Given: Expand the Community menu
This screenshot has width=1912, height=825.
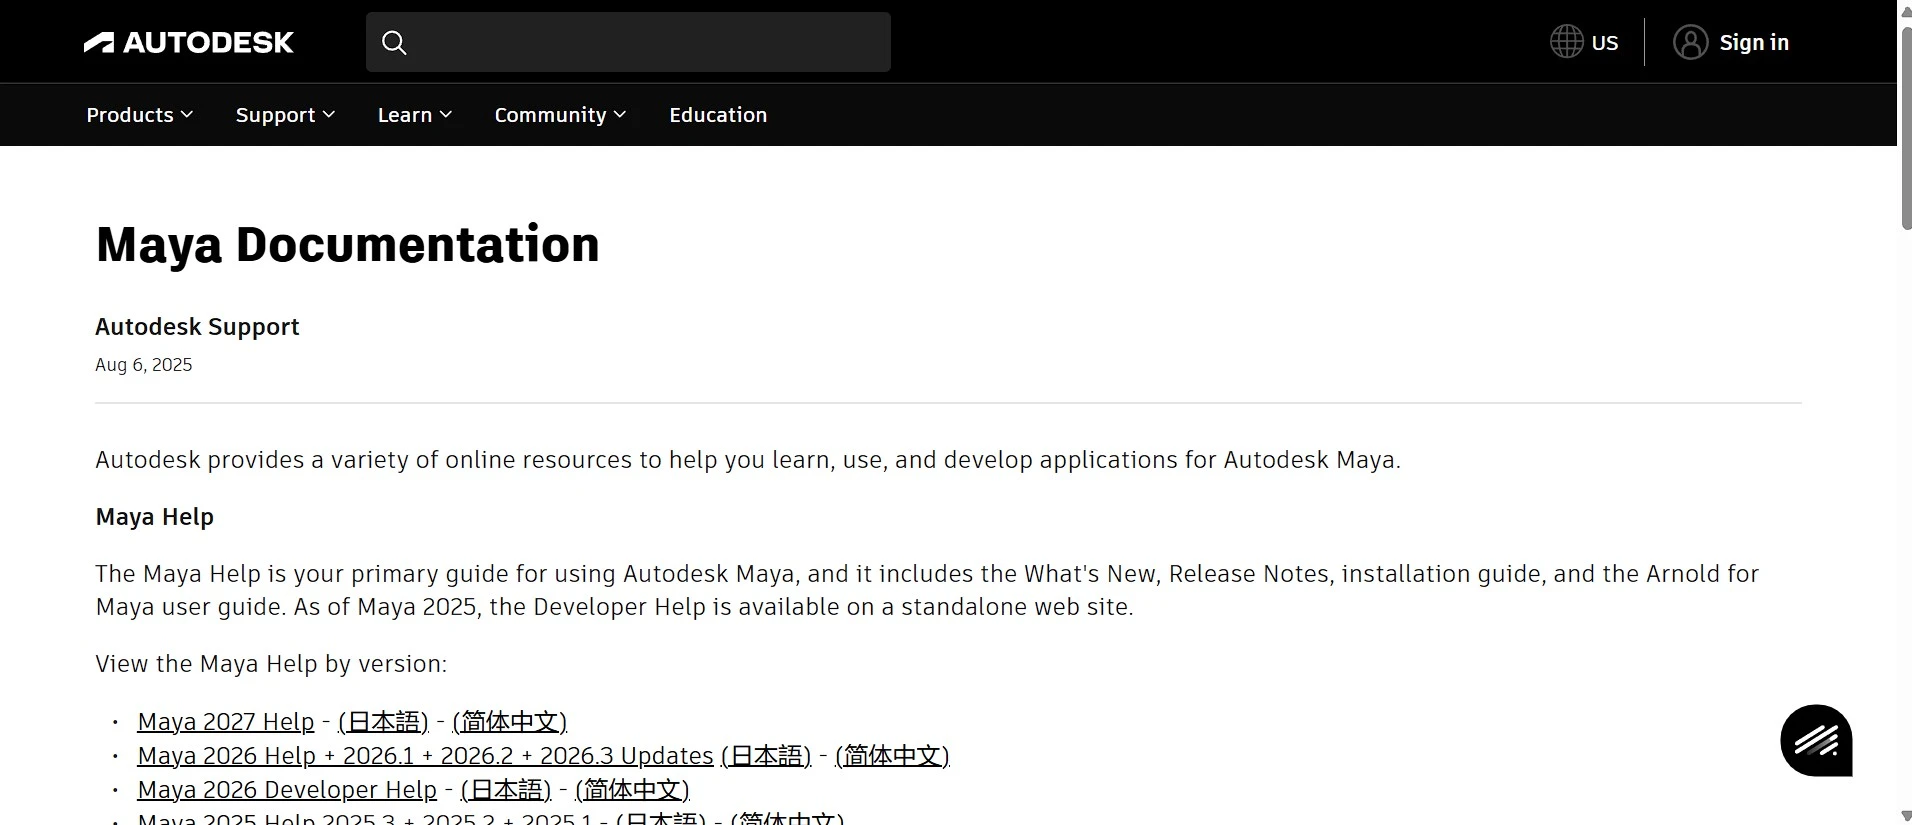Looking at the screenshot, I should pos(560,115).
